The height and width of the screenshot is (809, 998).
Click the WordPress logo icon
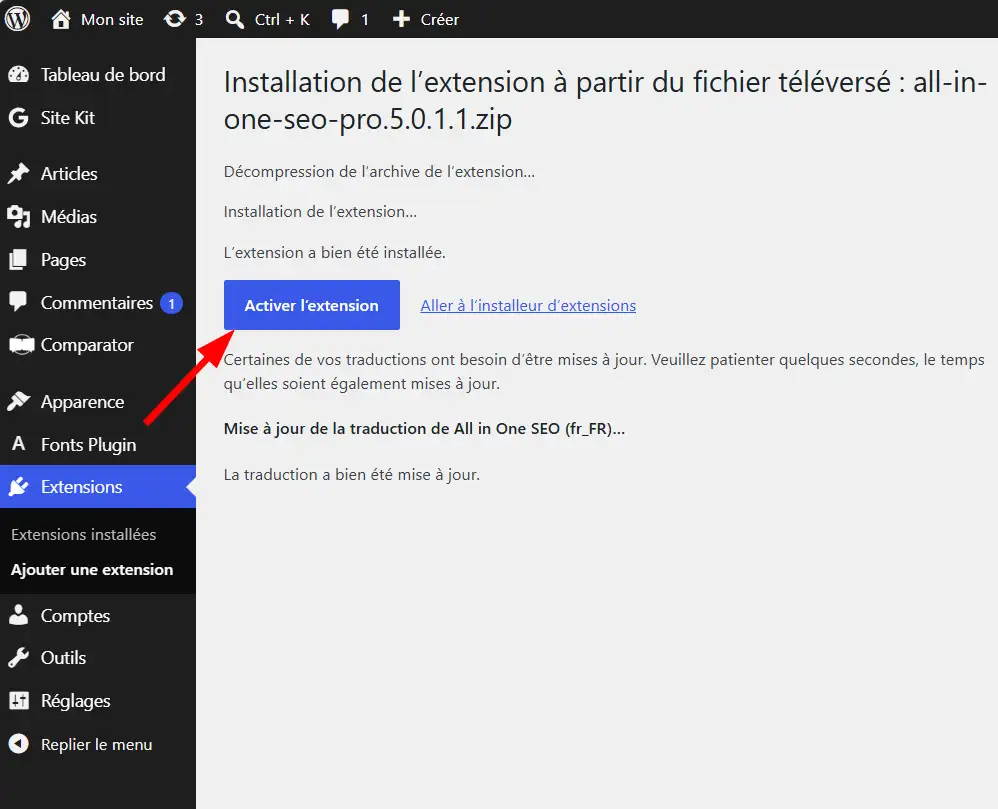(x=17, y=19)
